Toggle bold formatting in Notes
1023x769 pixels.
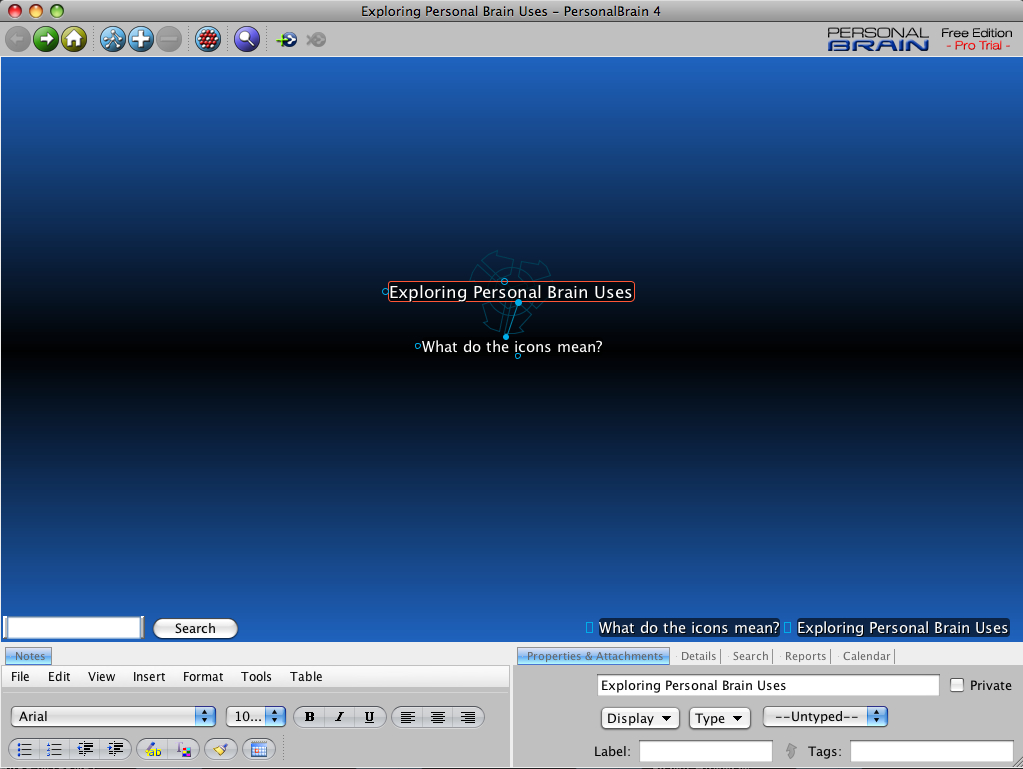click(309, 717)
